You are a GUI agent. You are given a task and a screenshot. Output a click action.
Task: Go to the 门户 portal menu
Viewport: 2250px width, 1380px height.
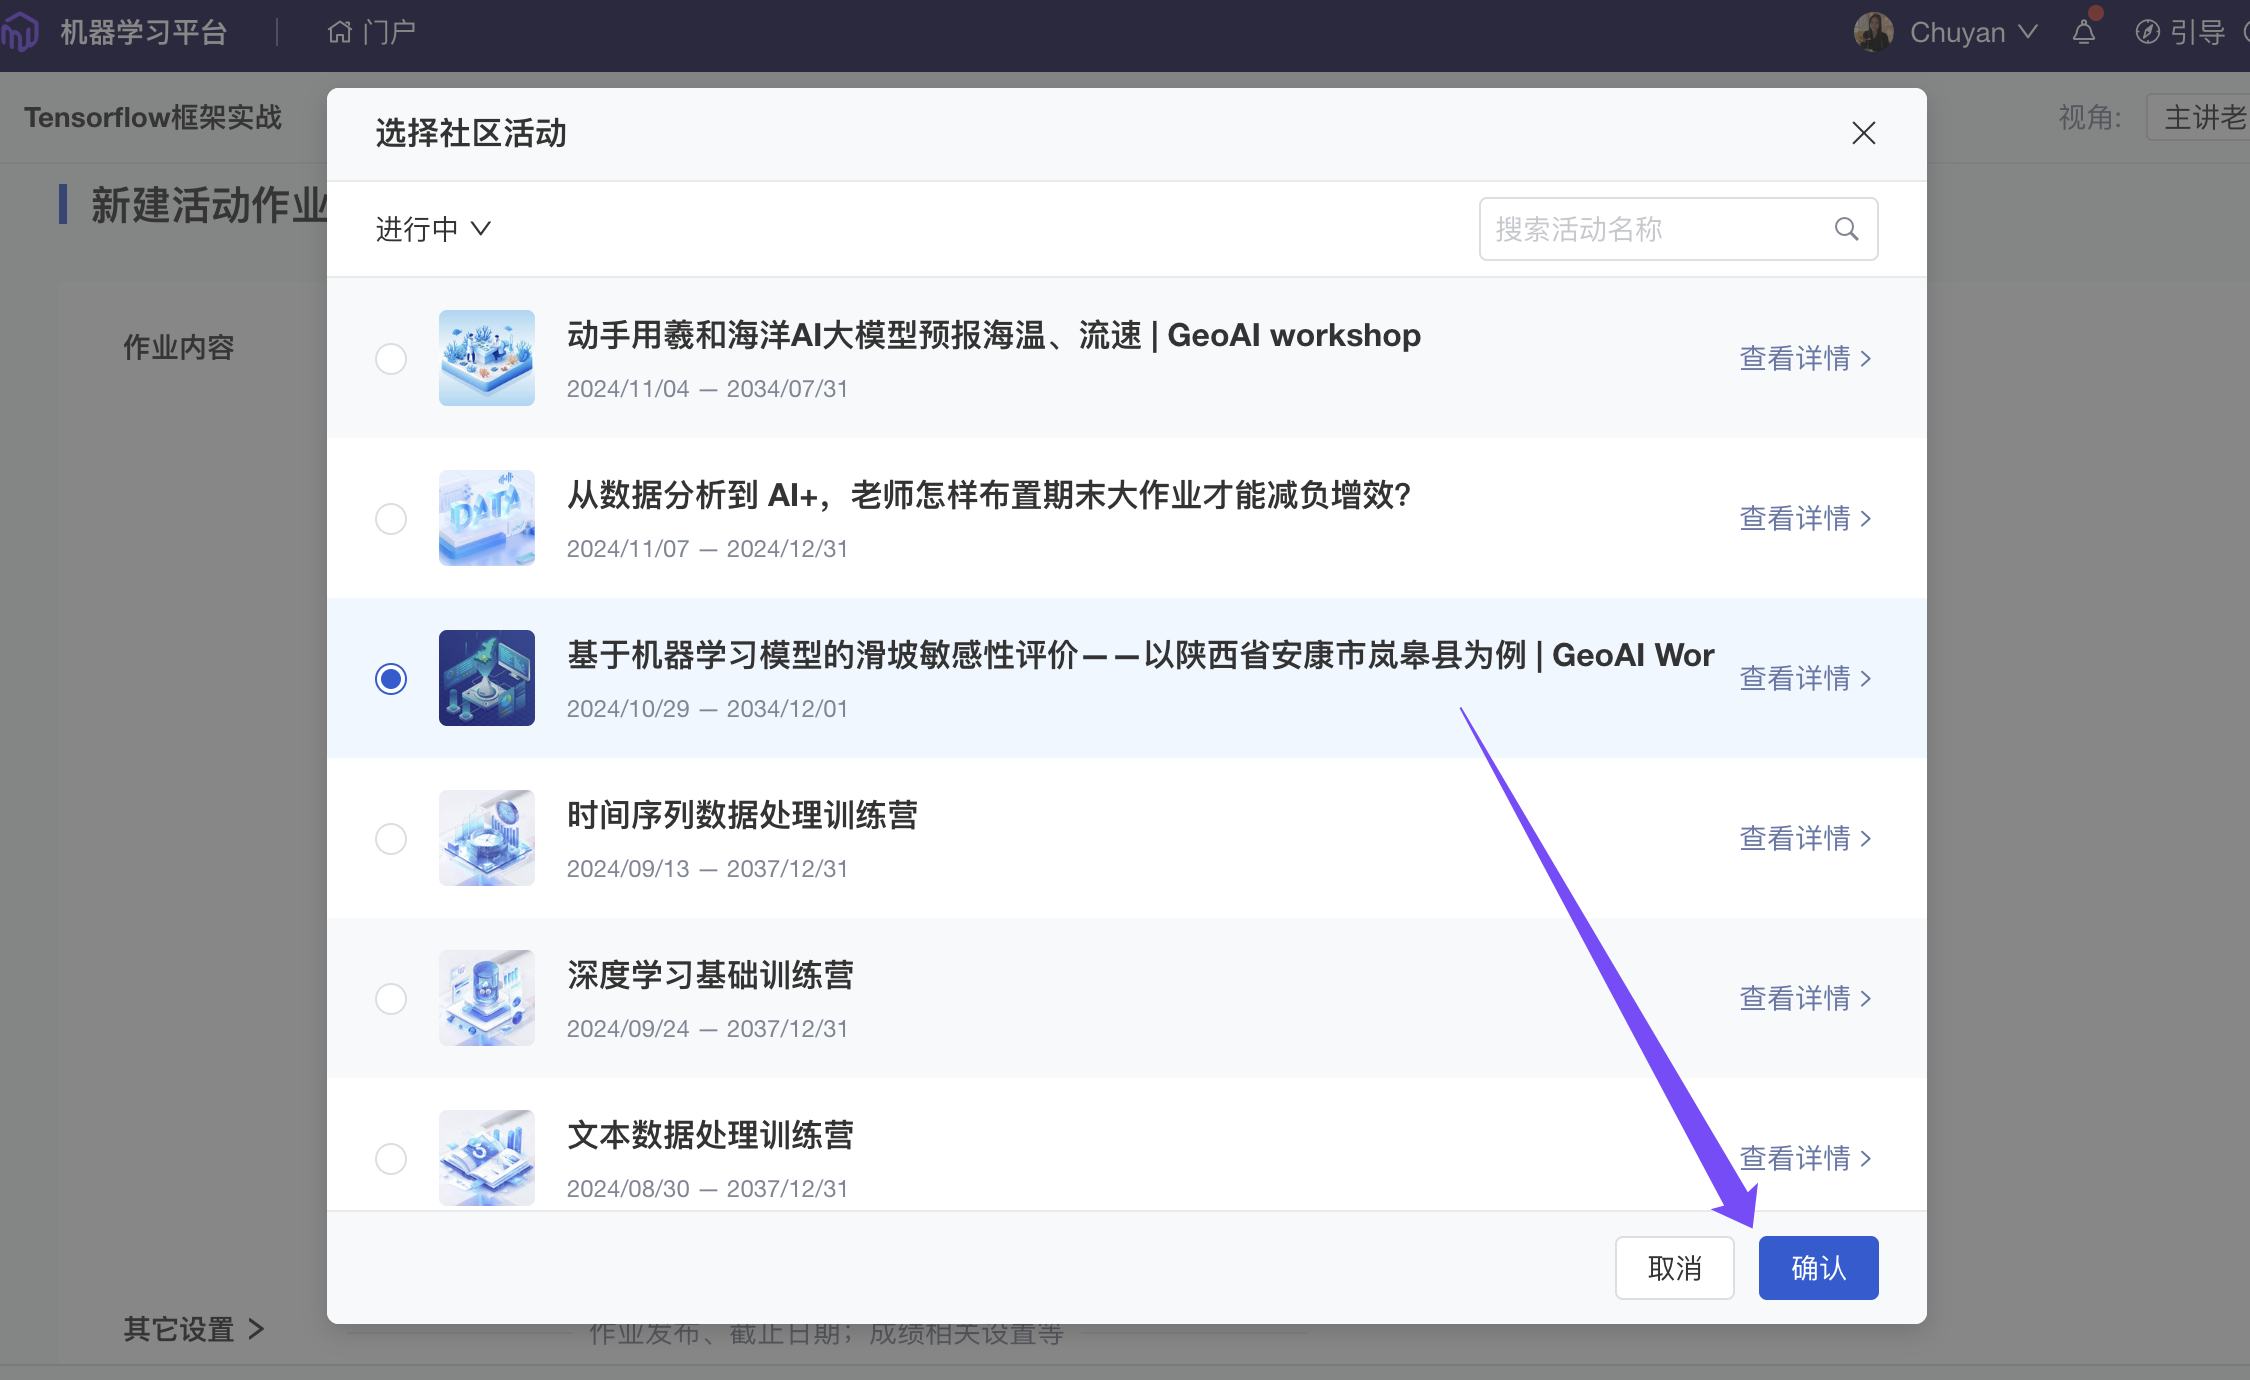pyautogui.click(x=389, y=33)
